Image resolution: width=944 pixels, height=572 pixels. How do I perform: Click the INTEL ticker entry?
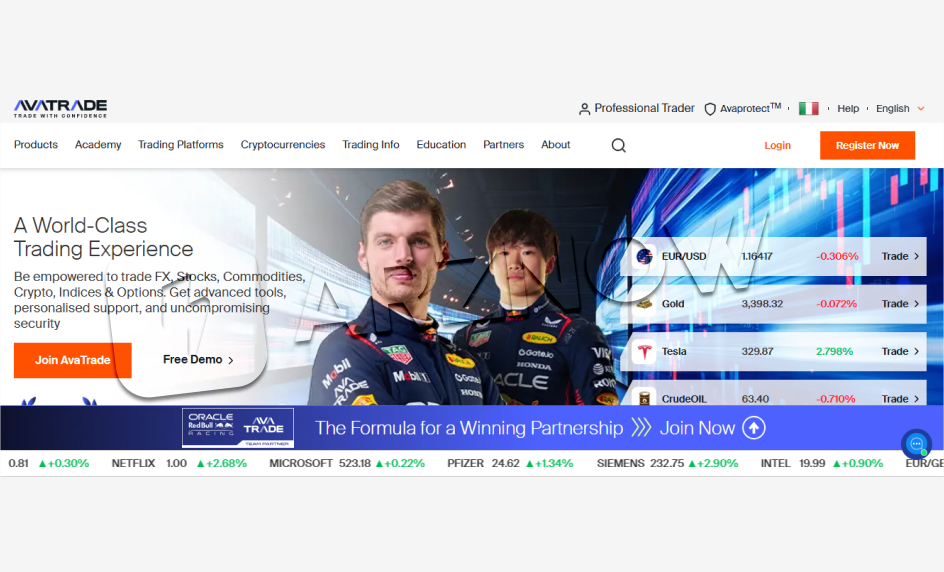(822, 463)
